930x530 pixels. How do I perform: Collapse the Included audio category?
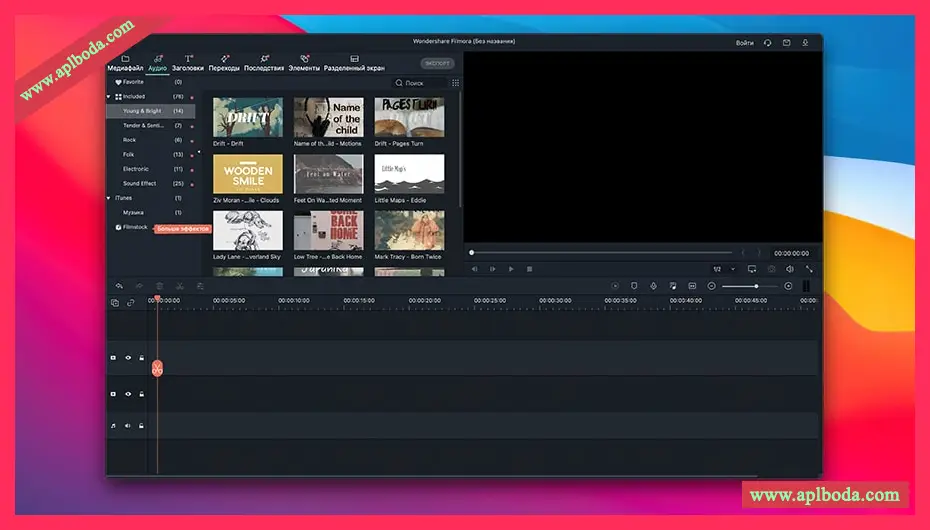(x=110, y=97)
